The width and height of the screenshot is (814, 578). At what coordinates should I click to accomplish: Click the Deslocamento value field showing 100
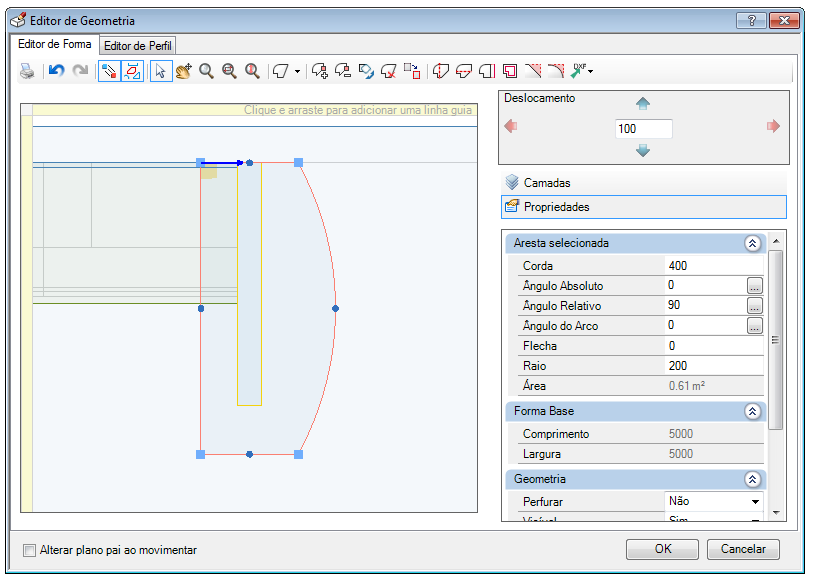click(x=643, y=129)
